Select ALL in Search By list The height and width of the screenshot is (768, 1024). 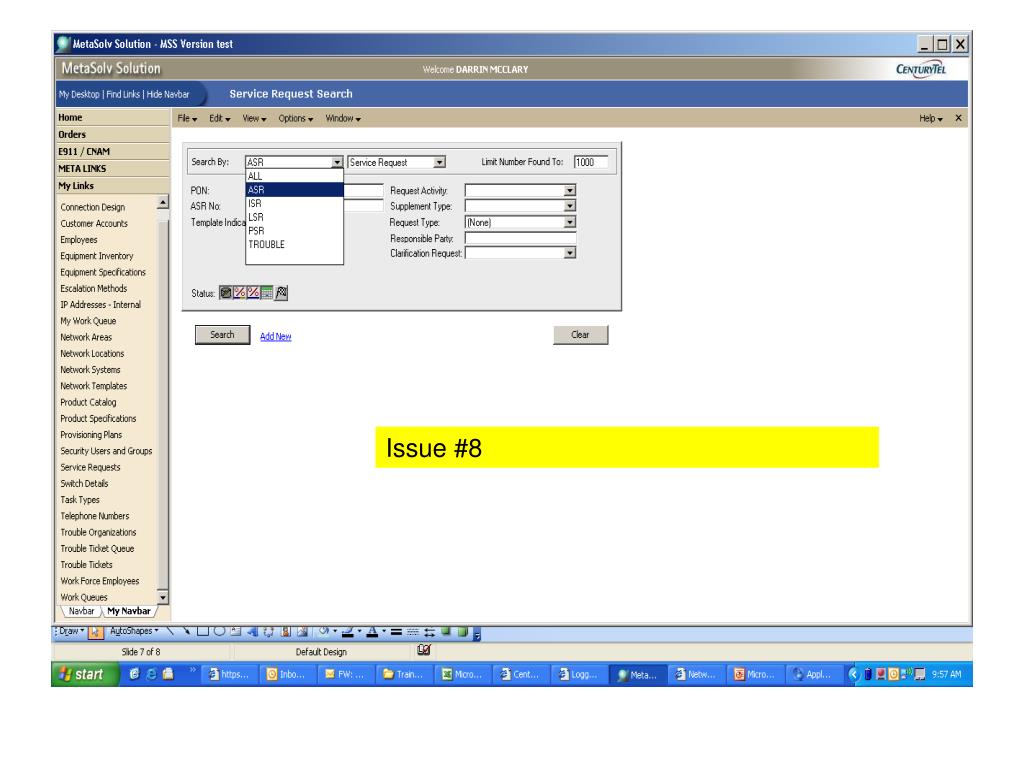295,176
